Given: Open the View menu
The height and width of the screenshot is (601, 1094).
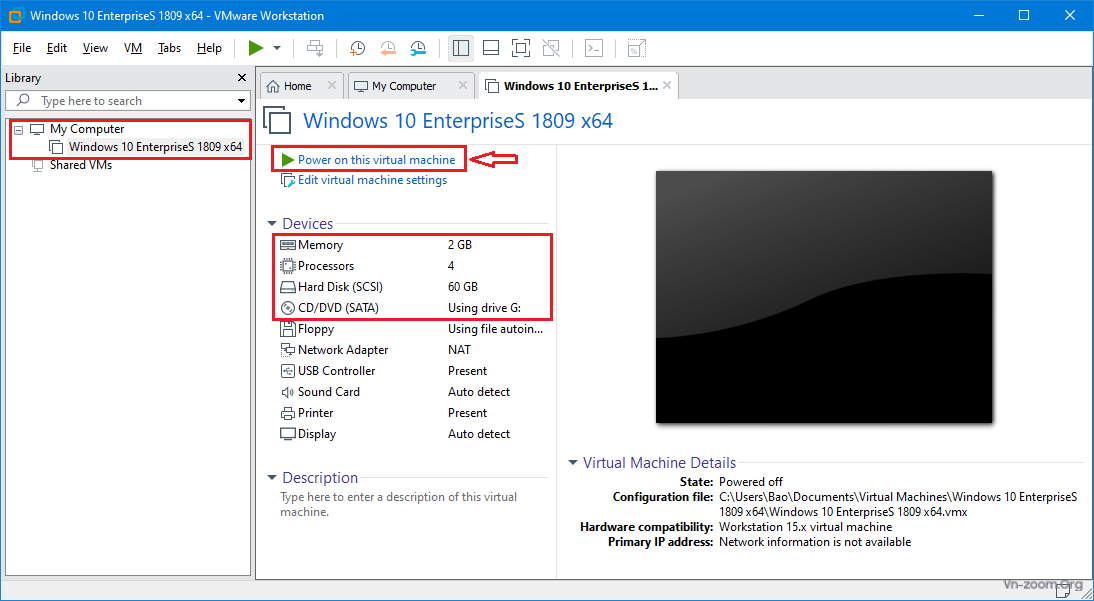Looking at the screenshot, I should (x=95, y=48).
